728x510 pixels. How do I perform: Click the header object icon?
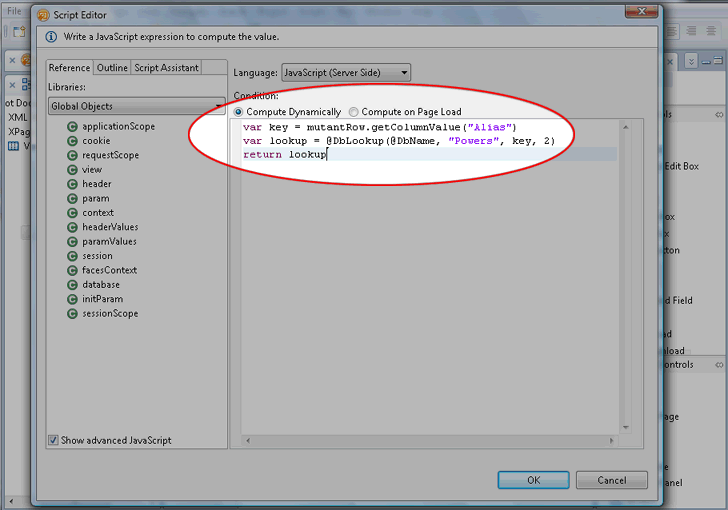pyautogui.click(x=72, y=184)
